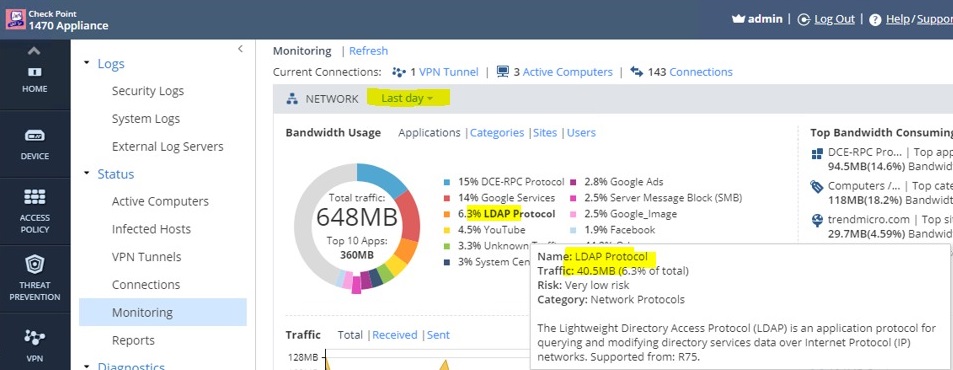Click the Help question mark icon
Image resolution: width=953 pixels, height=370 pixels.
(875, 19)
